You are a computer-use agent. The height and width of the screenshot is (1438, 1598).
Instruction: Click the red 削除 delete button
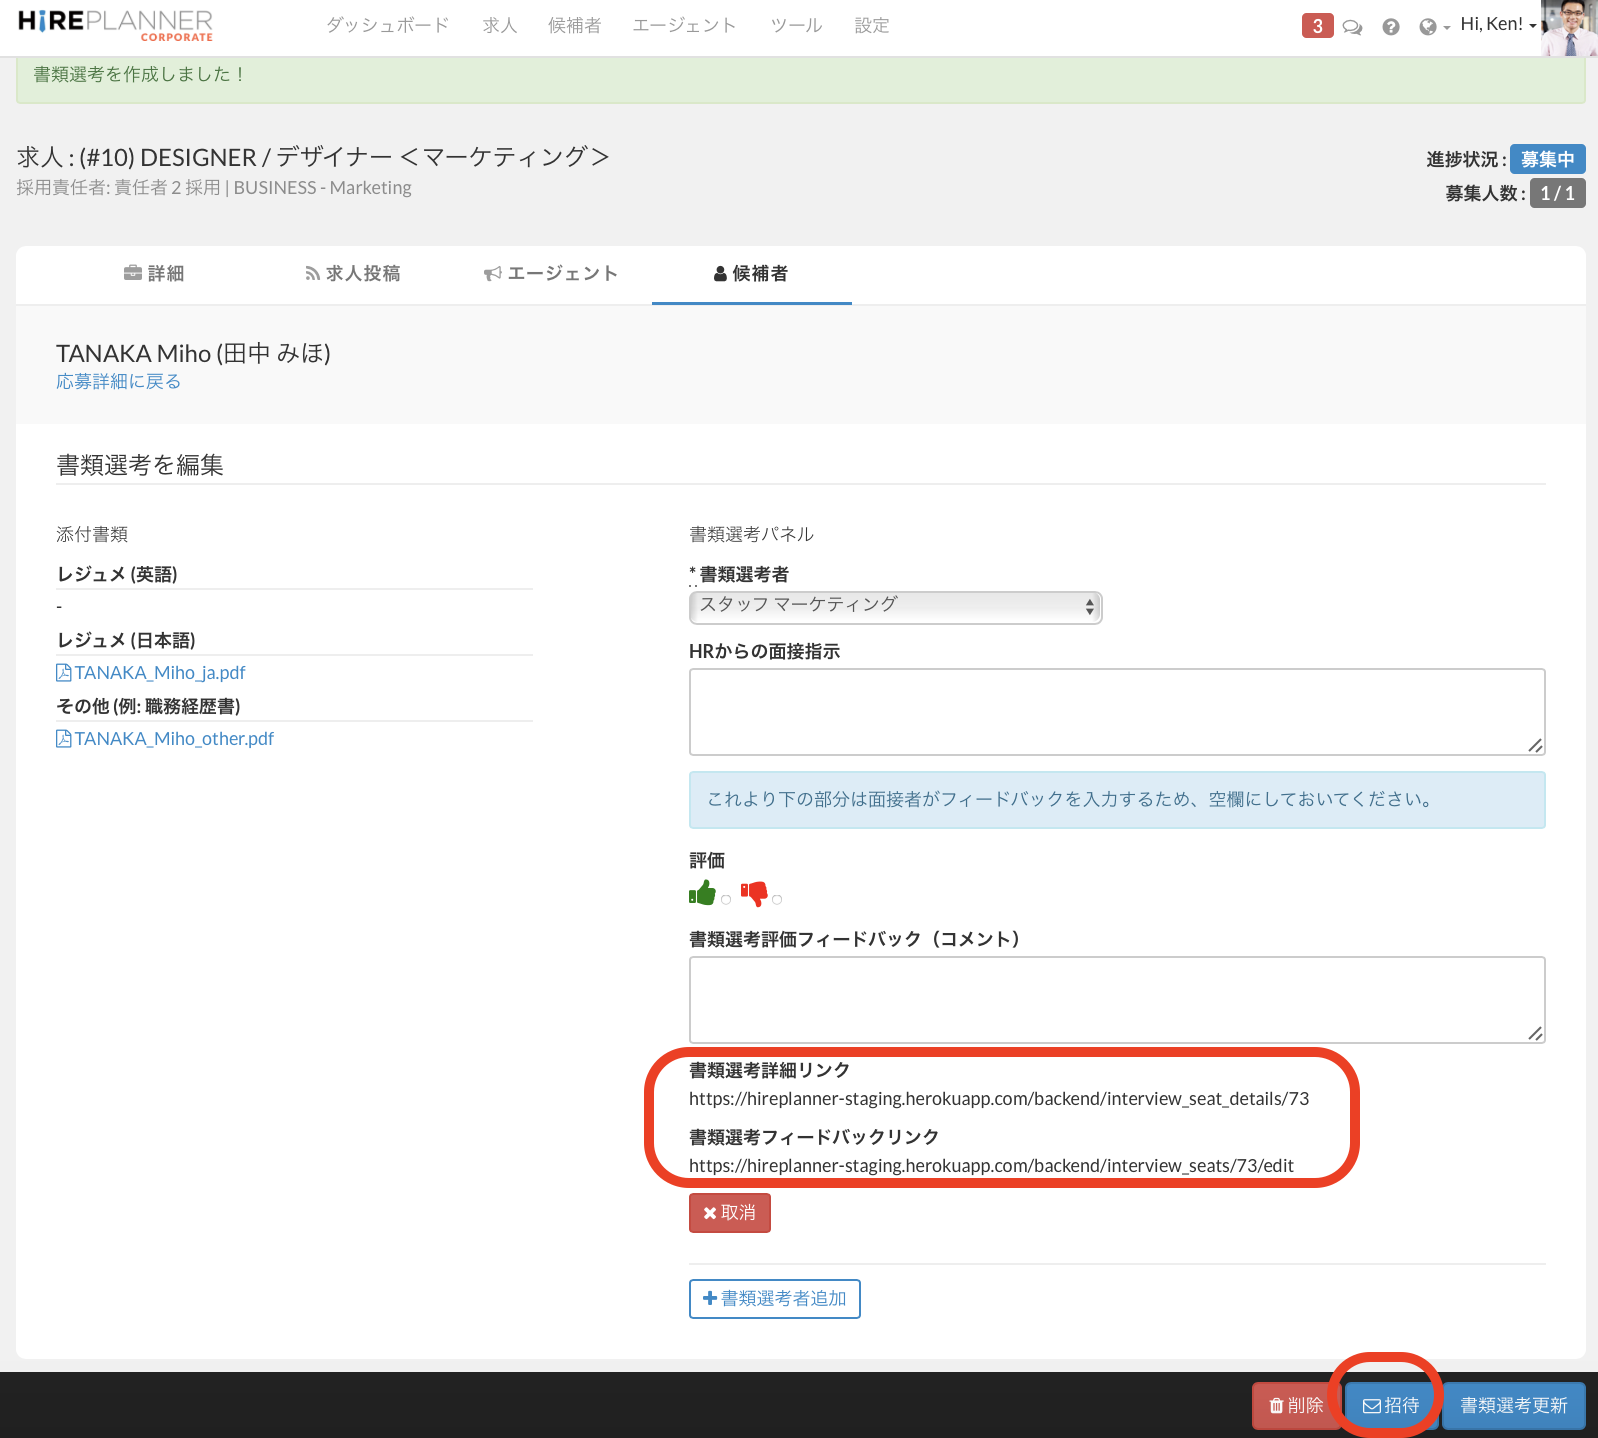[1296, 1405]
